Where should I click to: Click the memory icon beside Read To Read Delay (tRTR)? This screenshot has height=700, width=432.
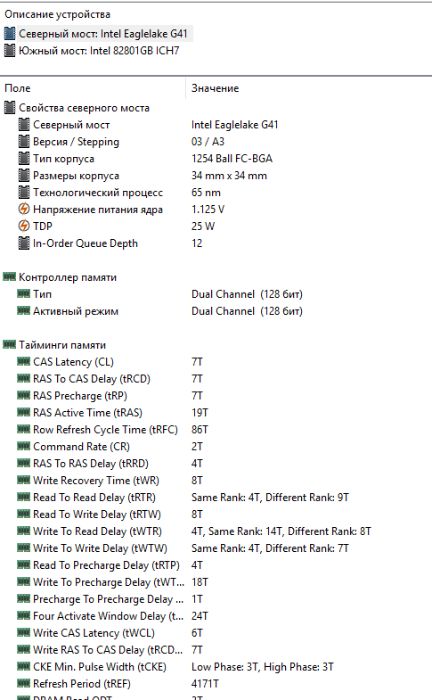point(24,498)
